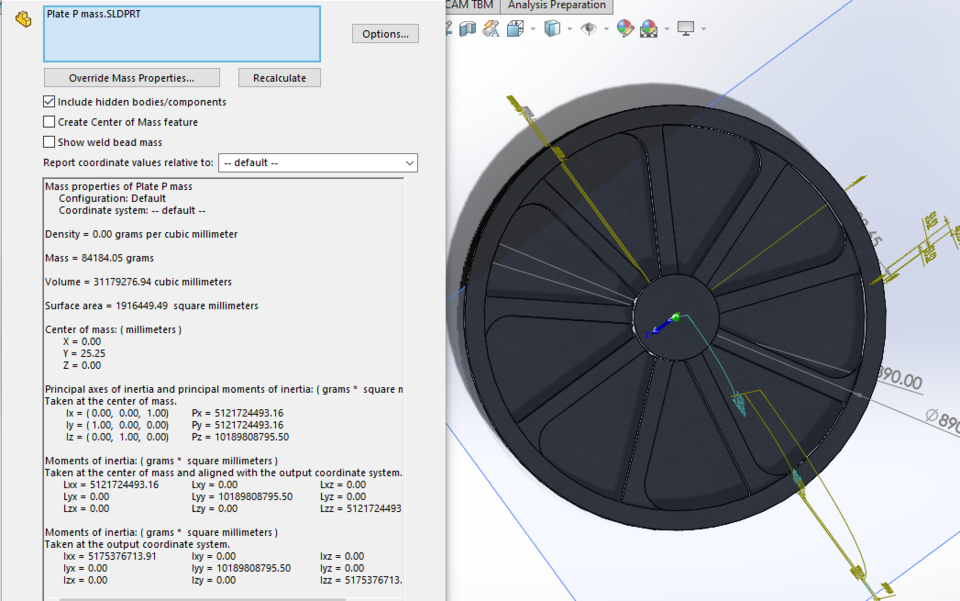Click the Dynamic Annotation Views icon
960x601 pixels.
[x=488, y=29]
